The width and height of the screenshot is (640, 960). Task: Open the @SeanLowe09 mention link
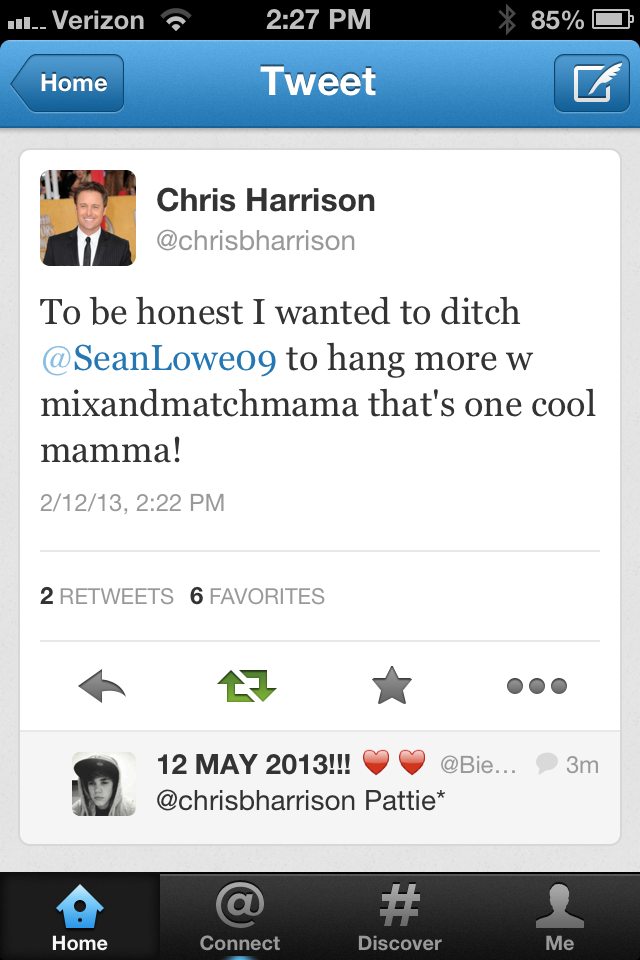tap(159, 358)
